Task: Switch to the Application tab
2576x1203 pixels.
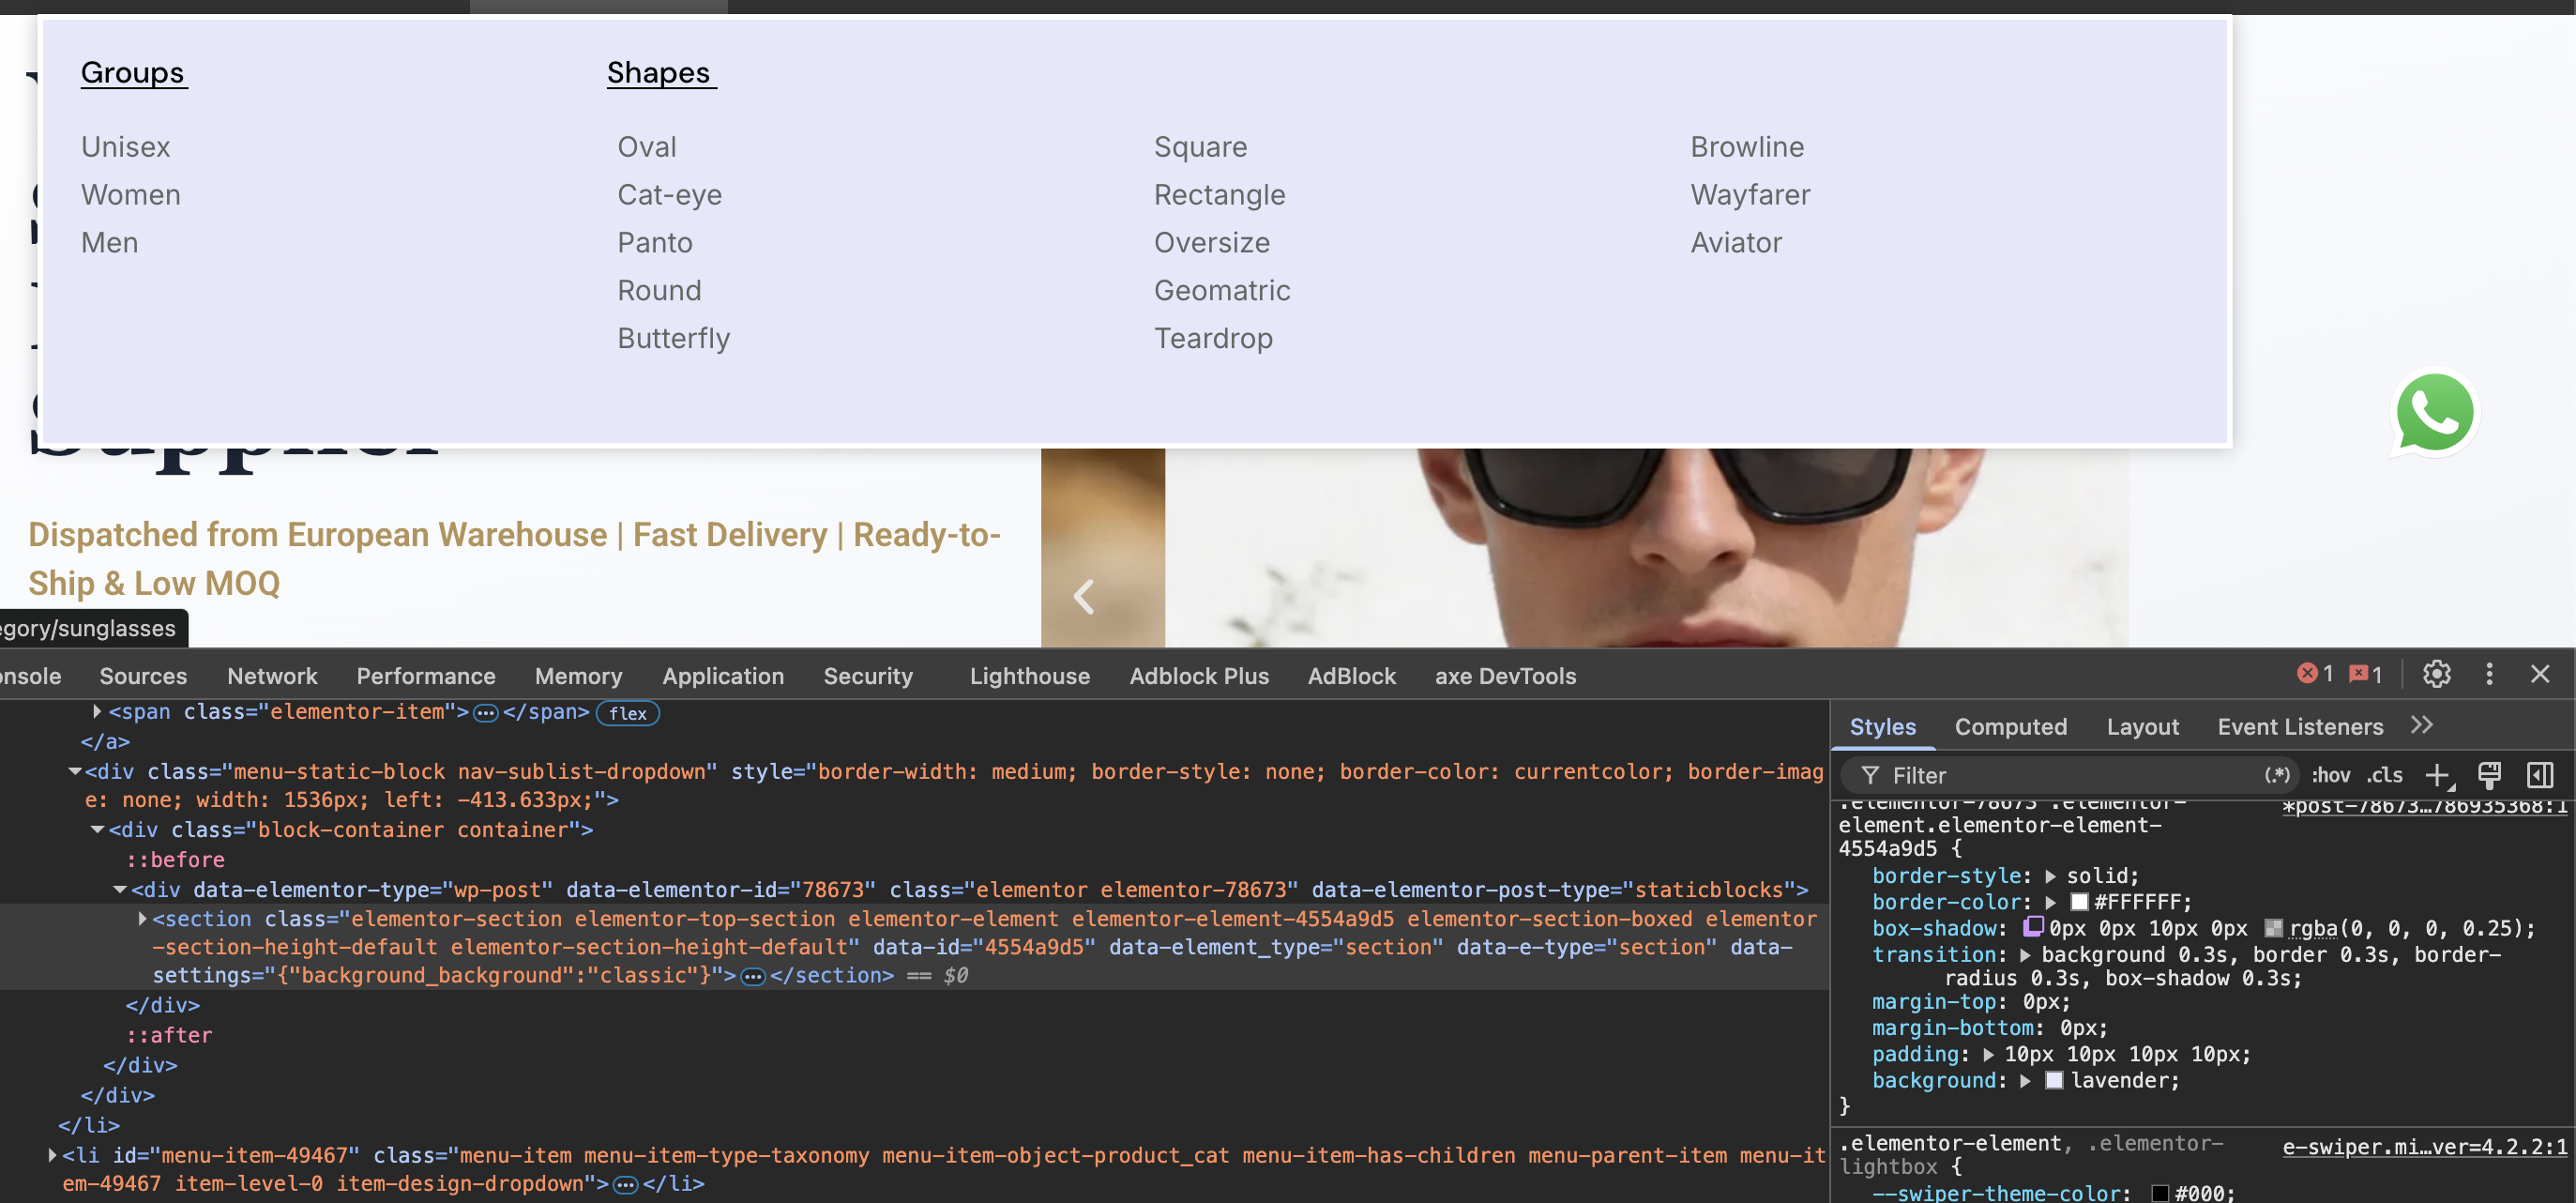Action: [x=723, y=676]
